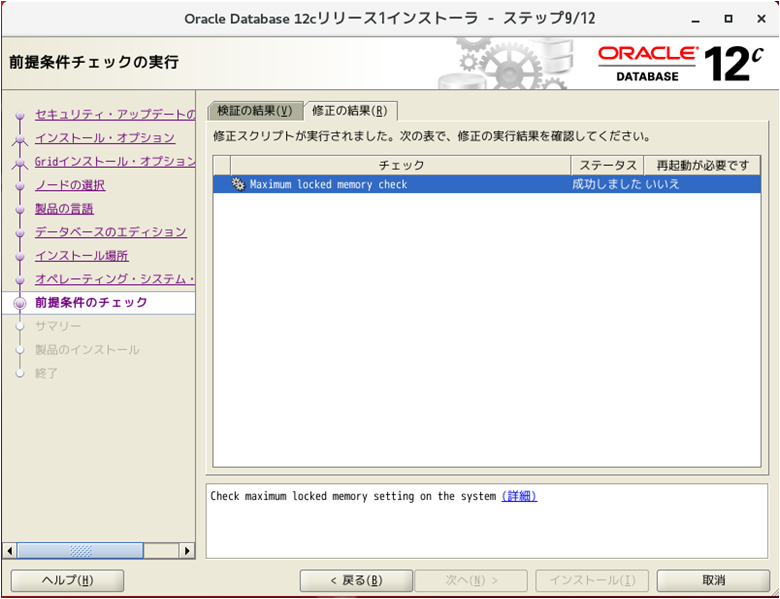Click the branching step marker beside インストール・オプション
The height and width of the screenshot is (599, 780).
pyautogui.click(x=20, y=139)
